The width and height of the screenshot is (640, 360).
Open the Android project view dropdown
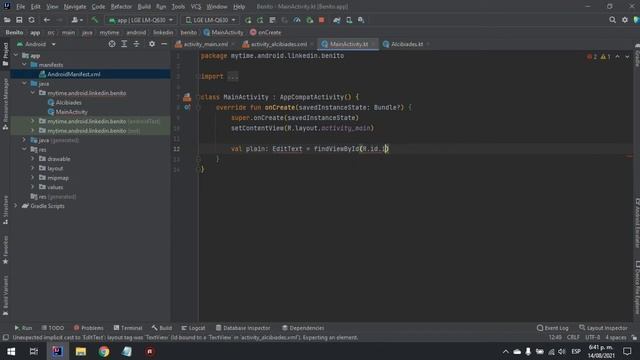pos(36,44)
